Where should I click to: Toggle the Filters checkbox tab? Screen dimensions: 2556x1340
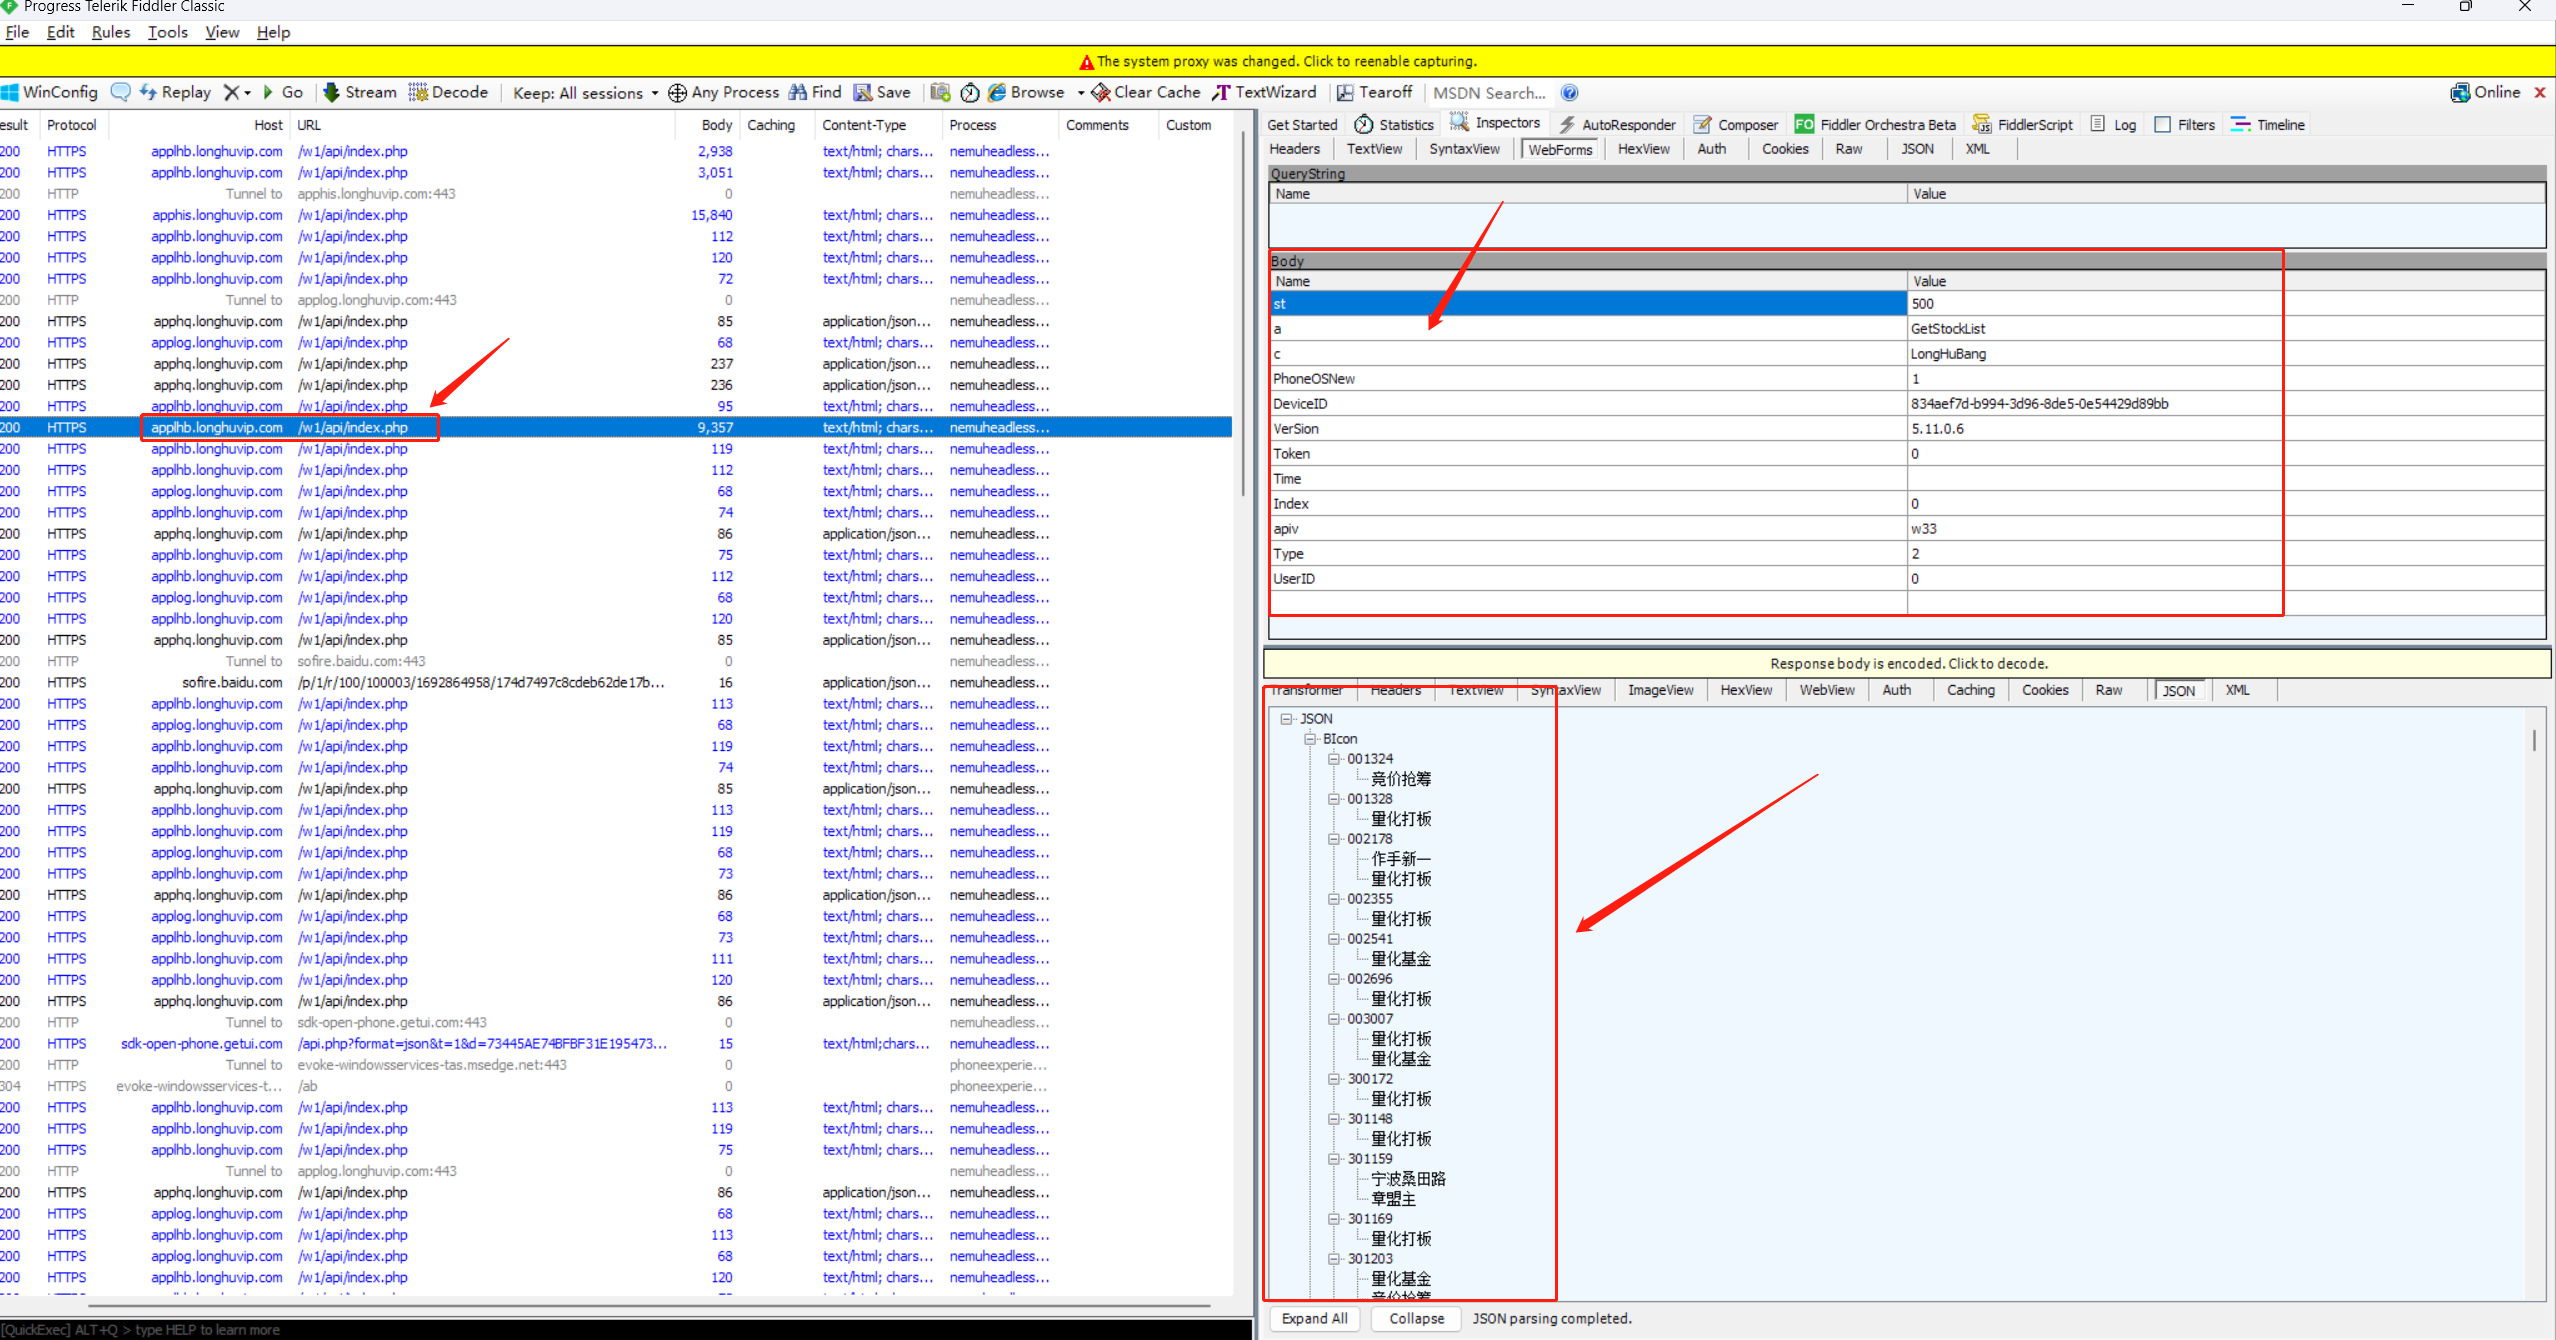2185,124
